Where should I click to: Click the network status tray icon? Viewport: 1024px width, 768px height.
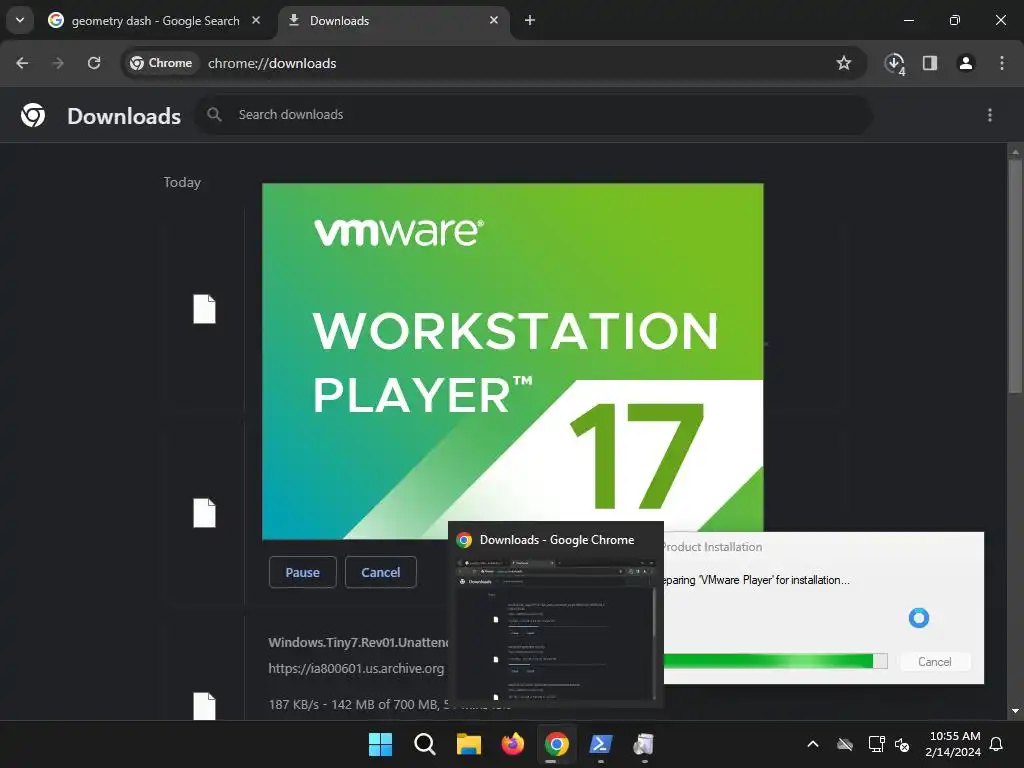(x=876, y=744)
